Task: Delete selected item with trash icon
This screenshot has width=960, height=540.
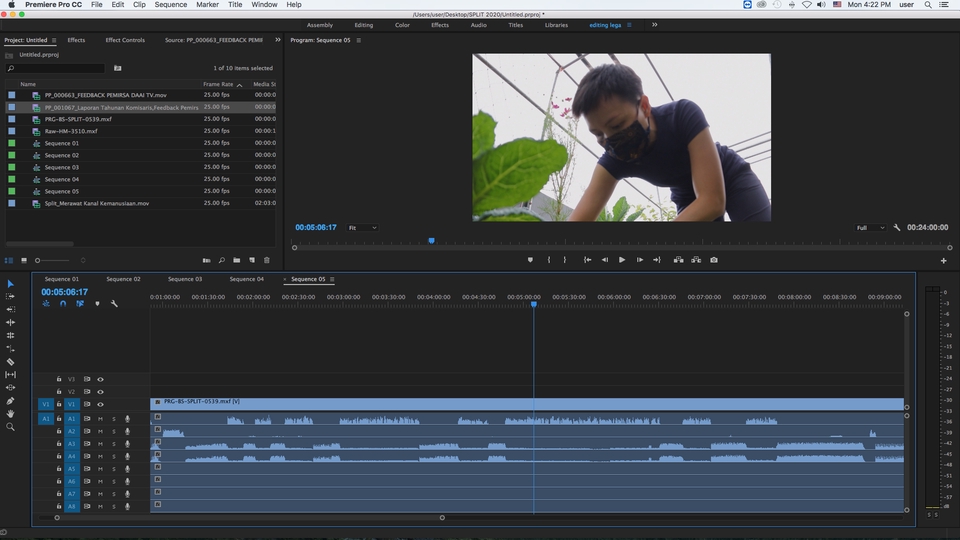Action: [x=266, y=260]
